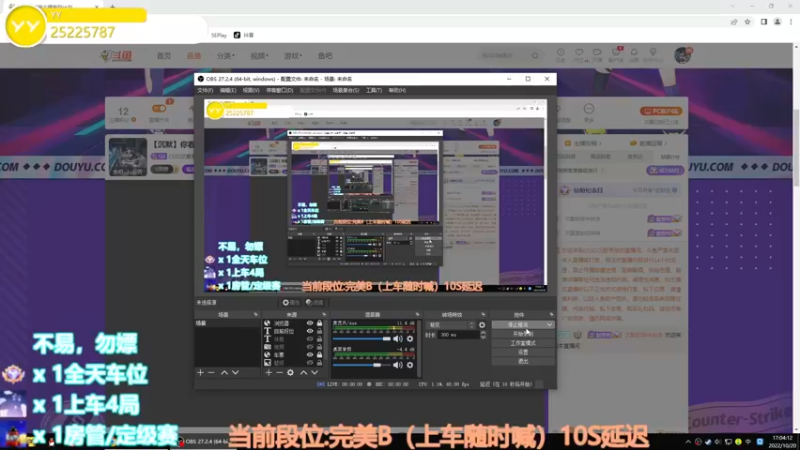Click OBS 27.2.4 taskbar item
Image resolution: width=800 pixels, height=450 pixels.
(x=204, y=441)
